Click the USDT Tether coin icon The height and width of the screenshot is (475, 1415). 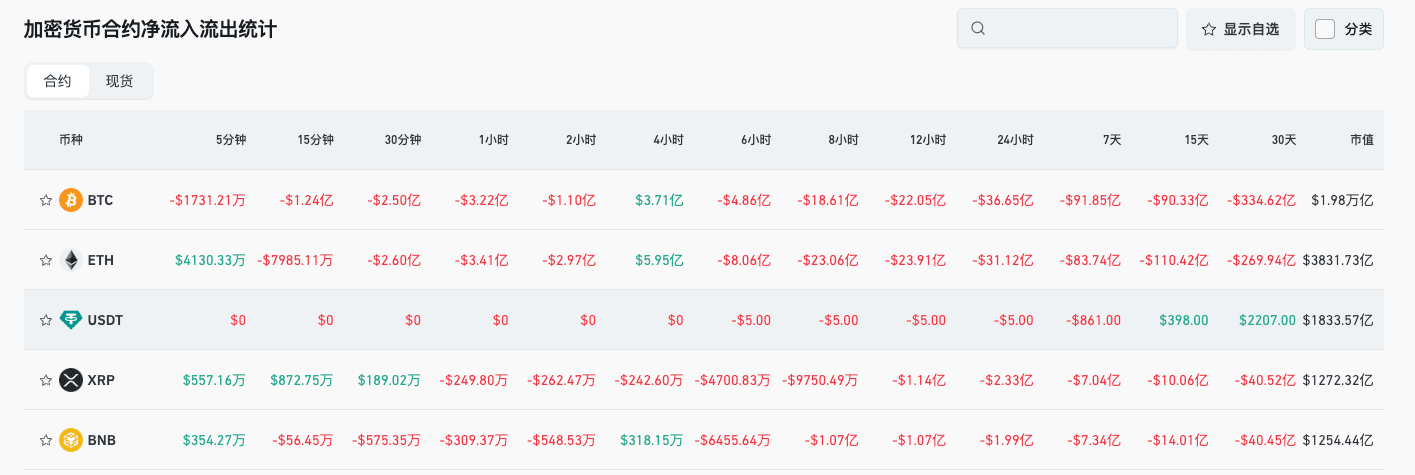(71, 320)
